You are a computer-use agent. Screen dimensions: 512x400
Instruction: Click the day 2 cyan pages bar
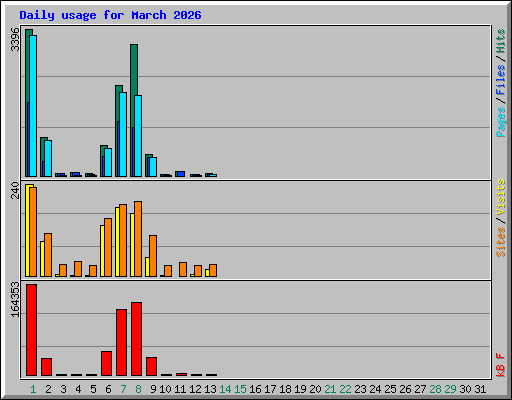pos(48,159)
